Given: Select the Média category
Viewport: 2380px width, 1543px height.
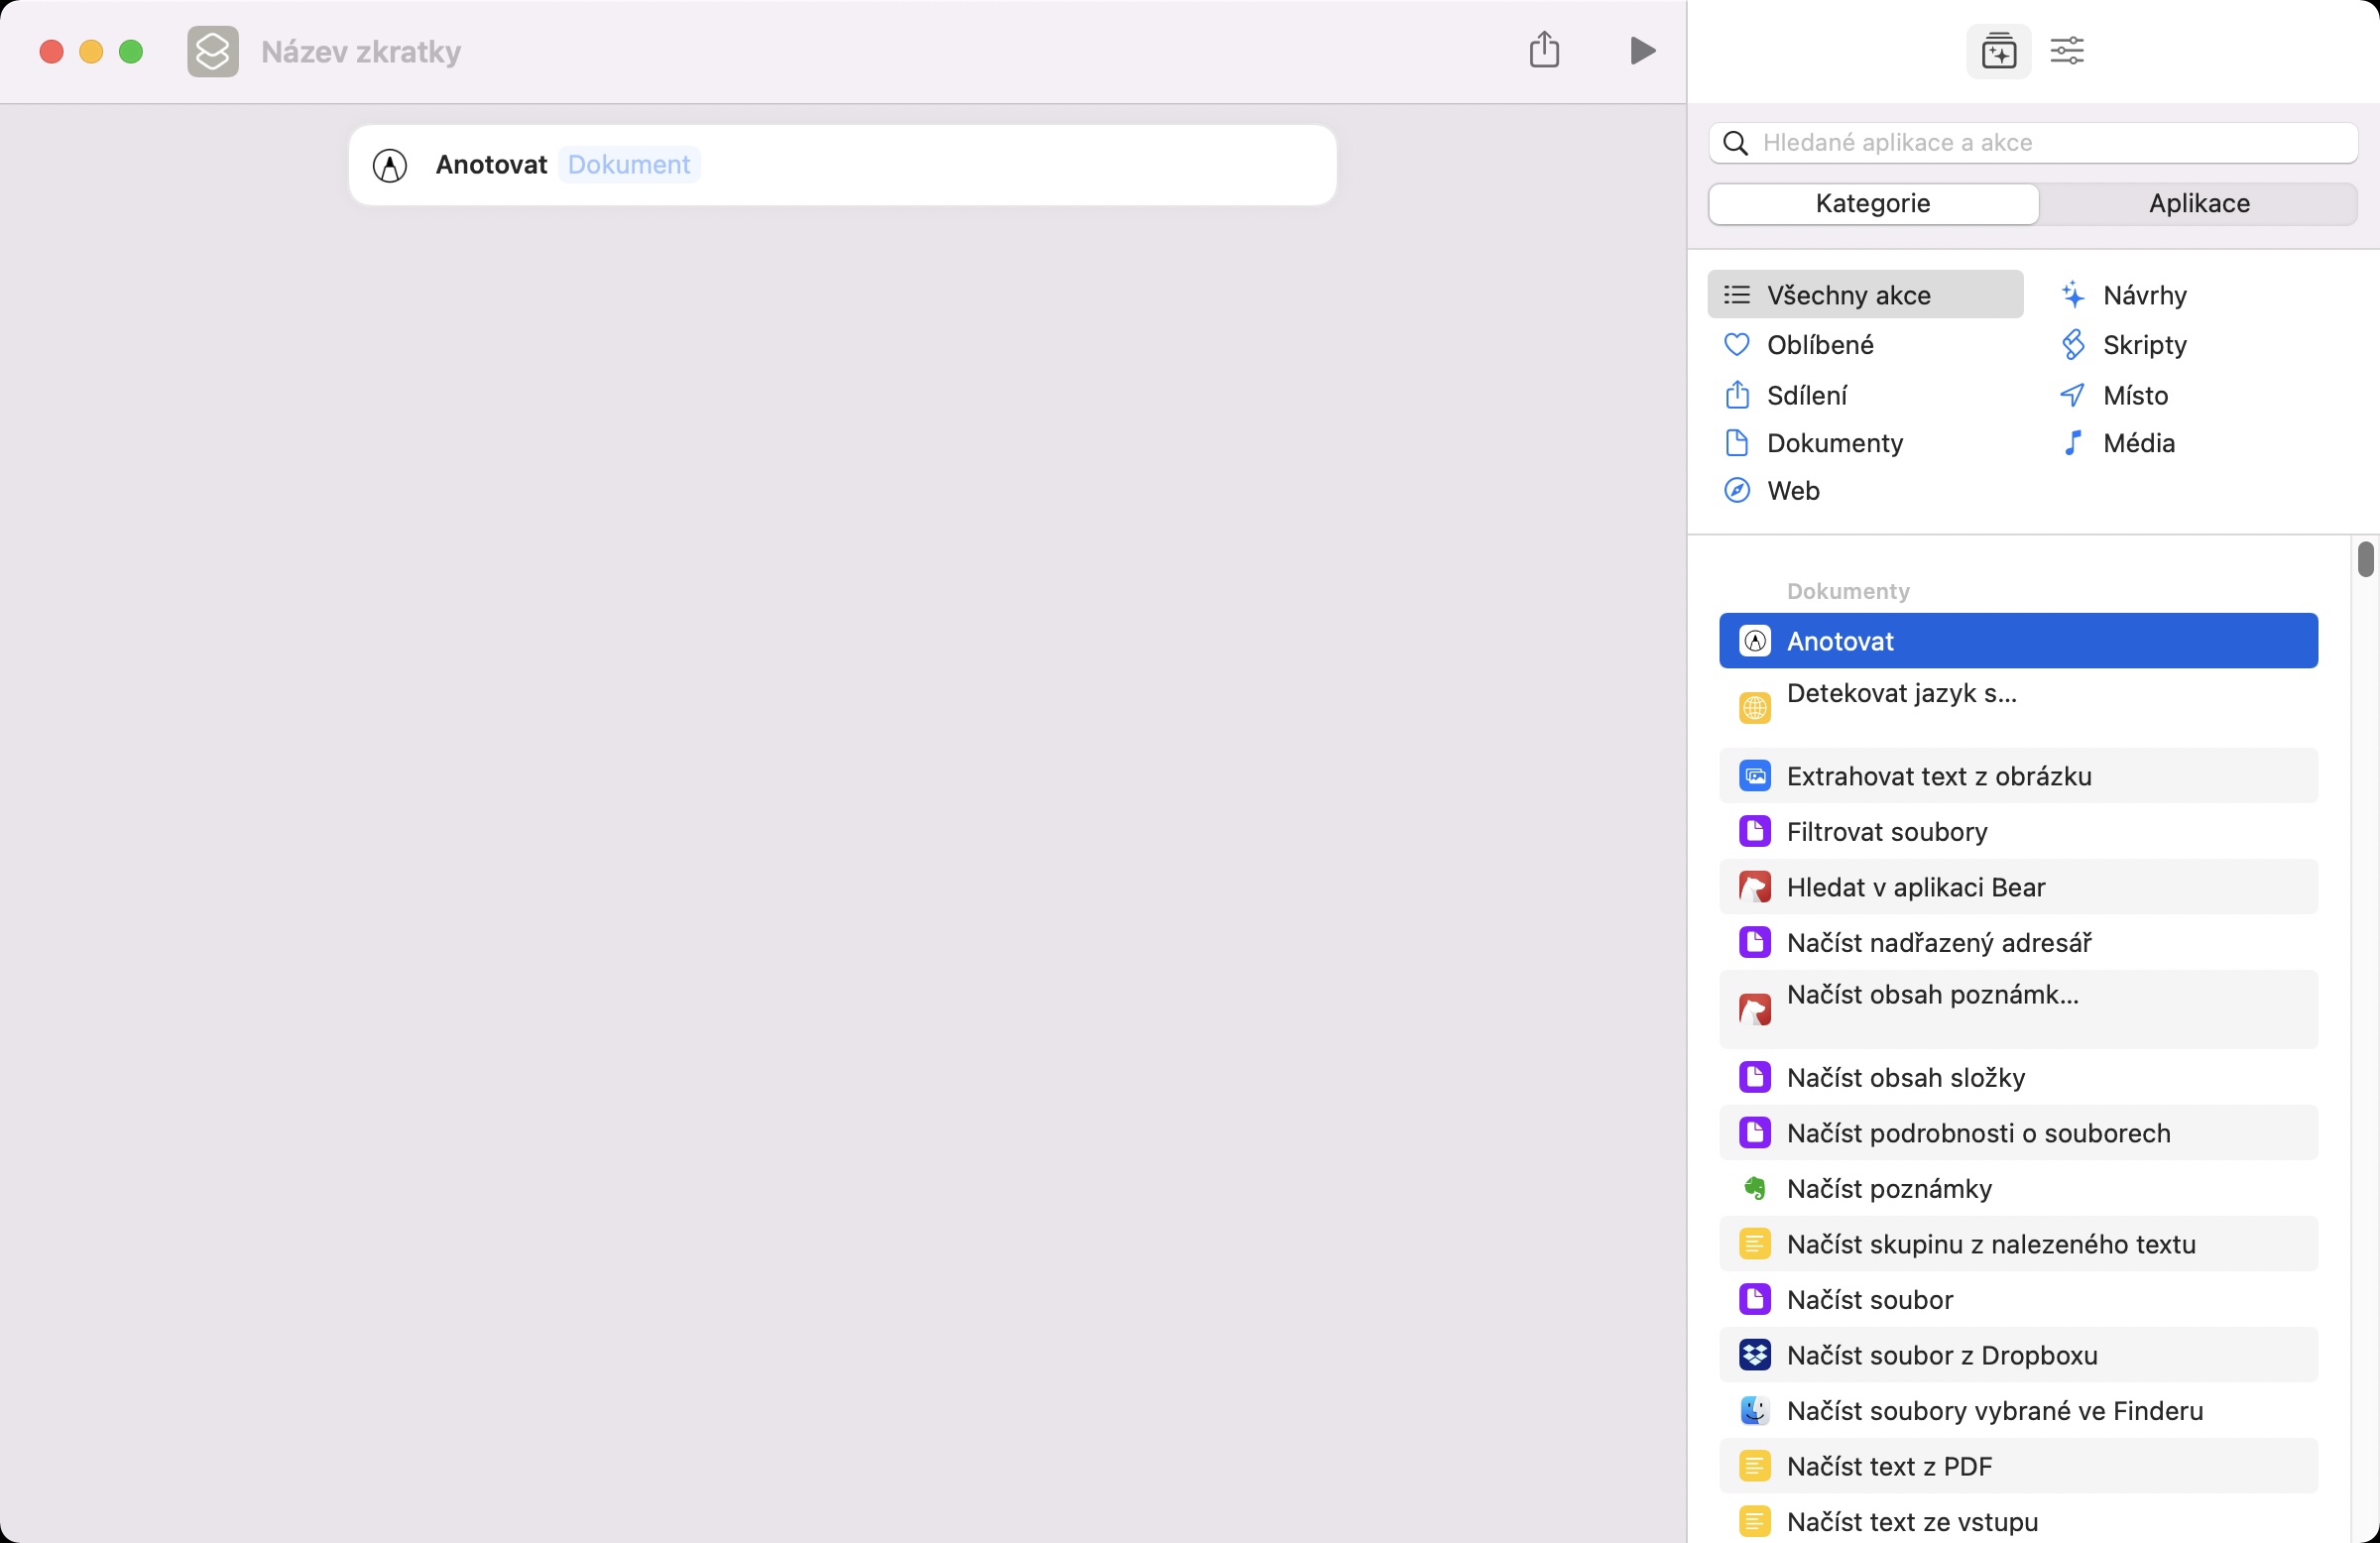Looking at the screenshot, I should pos(2137,443).
